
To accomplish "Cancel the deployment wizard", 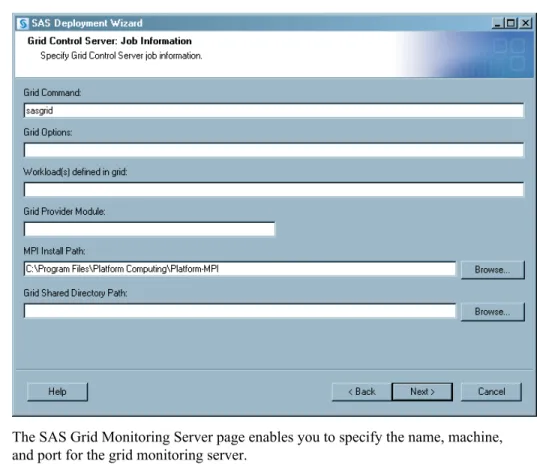I will 491,392.
